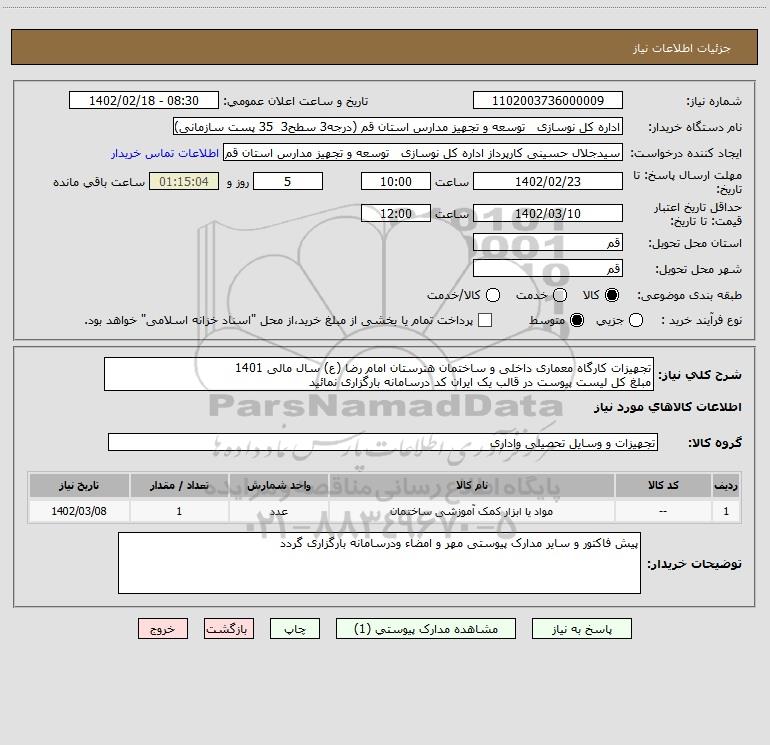770x745 pixels.
Task: Open مشاهده مدارک پیوستی (1) button
Action: pyautogui.click(x=426, y=629)
